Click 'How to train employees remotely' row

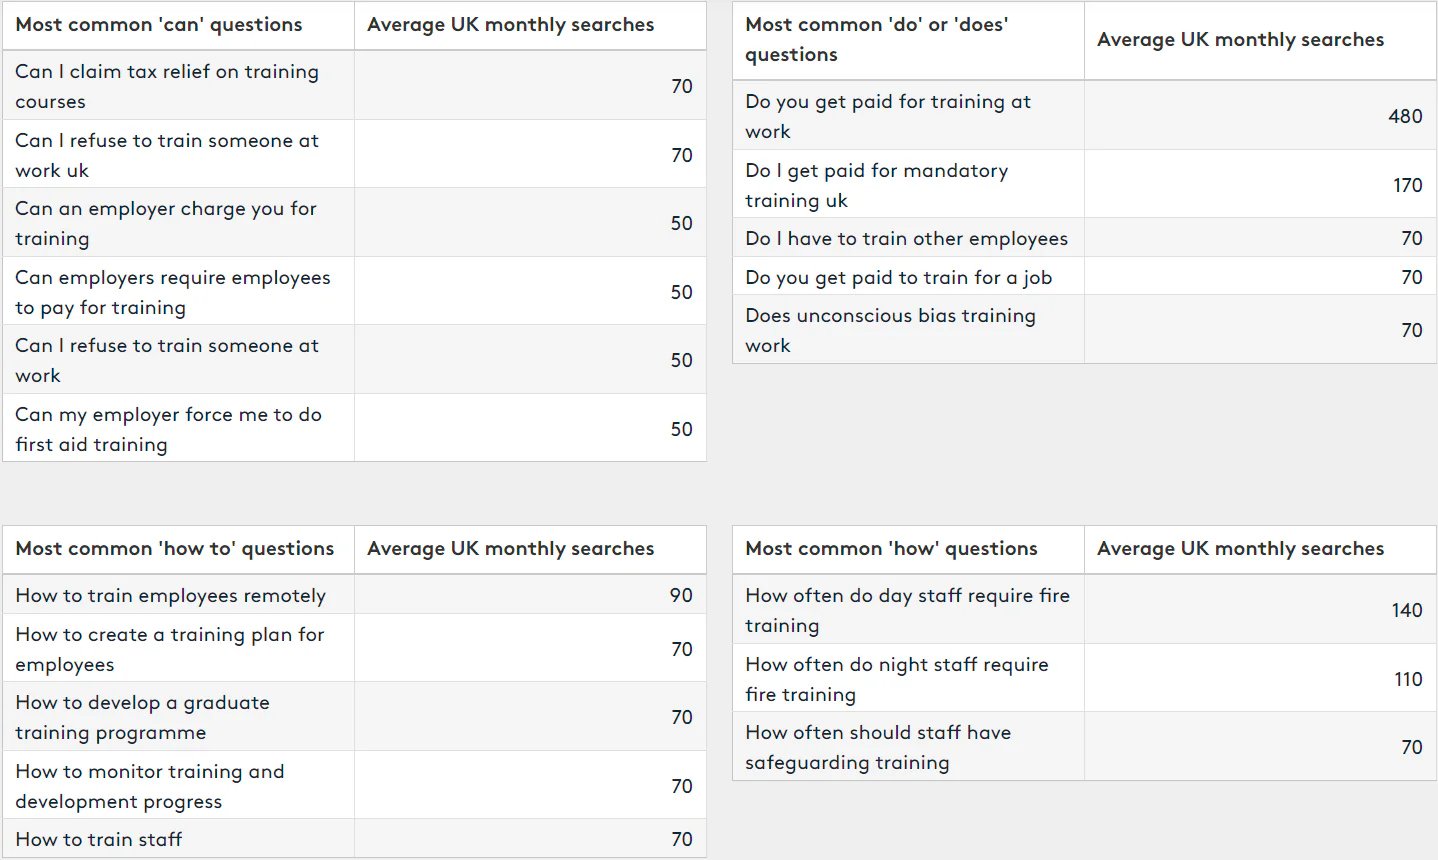pyautogui.click(x=170, y=595)
